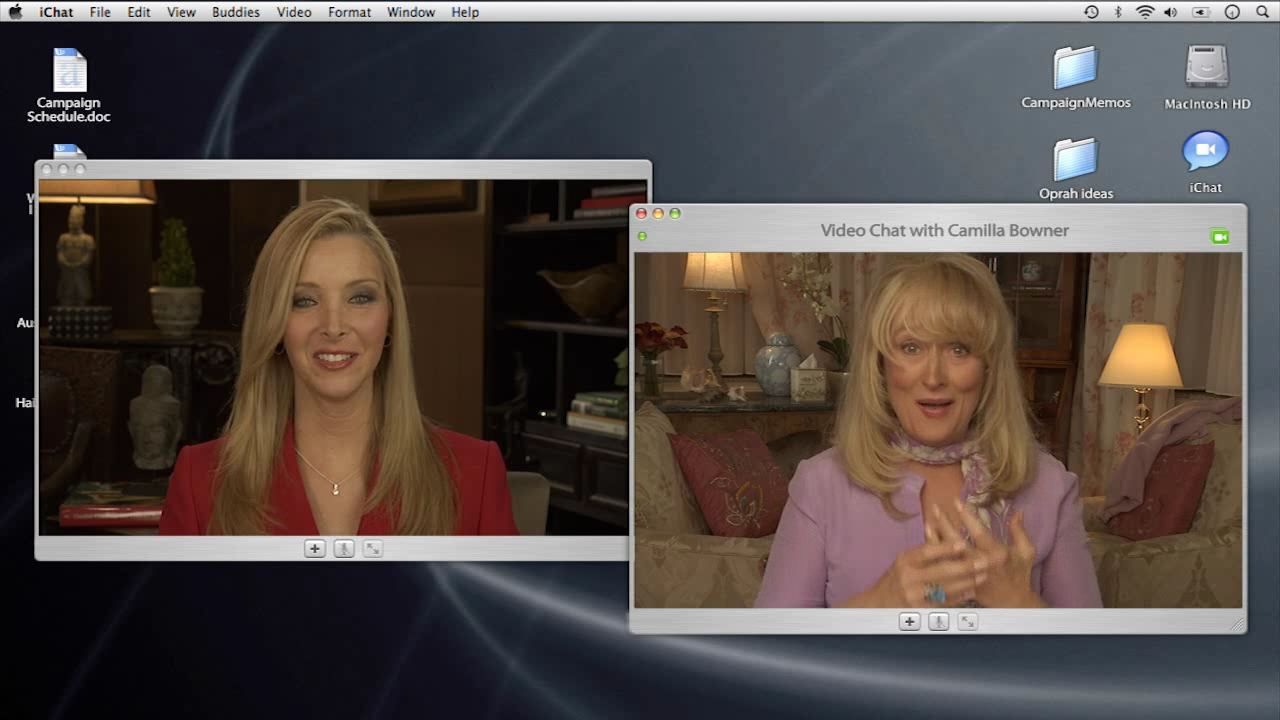Click the 'Video Chat with Camilla Bowner' title
Image resolution: width=1280 pixels, height=720 pixels.
(945, 230)
